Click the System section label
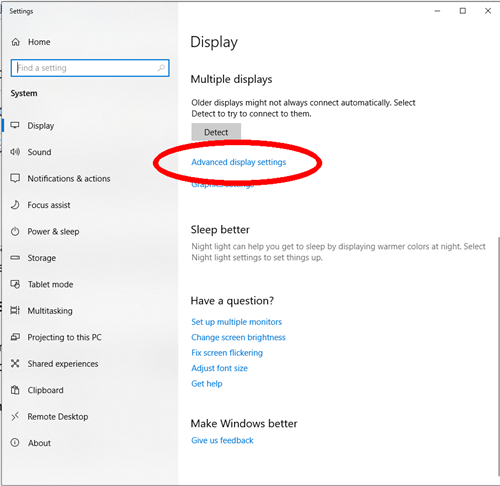This screenshot has height=486, width=500. [x=24, y=93]
